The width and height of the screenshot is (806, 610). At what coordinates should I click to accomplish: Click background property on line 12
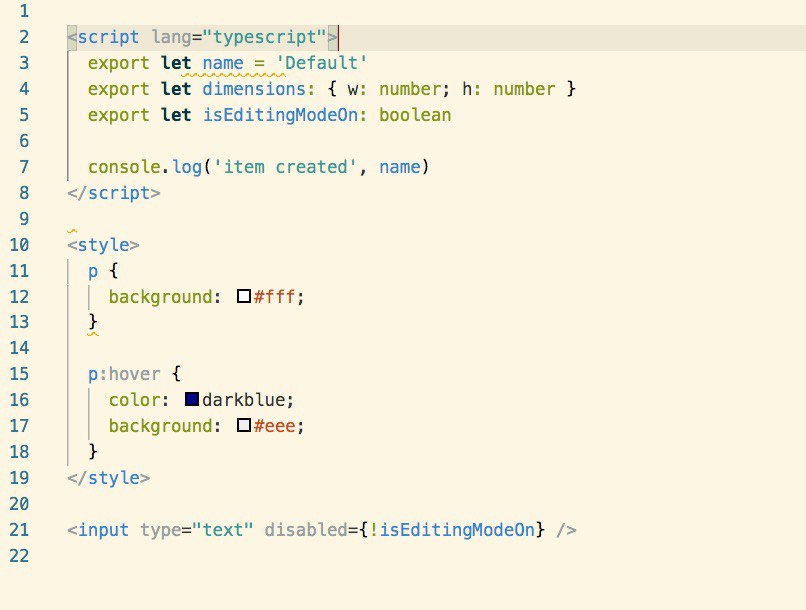point(160,297)
